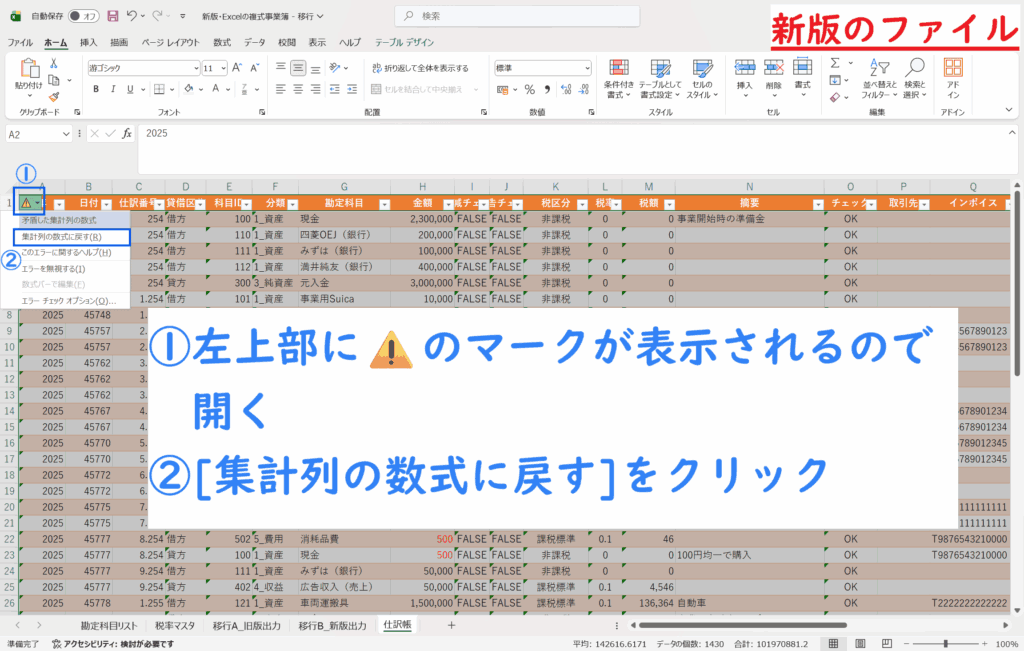Viewport: 1024px width, 651px height.
Task: Toggle Bold formatting in font group
Action: pyautogui.click(x=94, y=89)
